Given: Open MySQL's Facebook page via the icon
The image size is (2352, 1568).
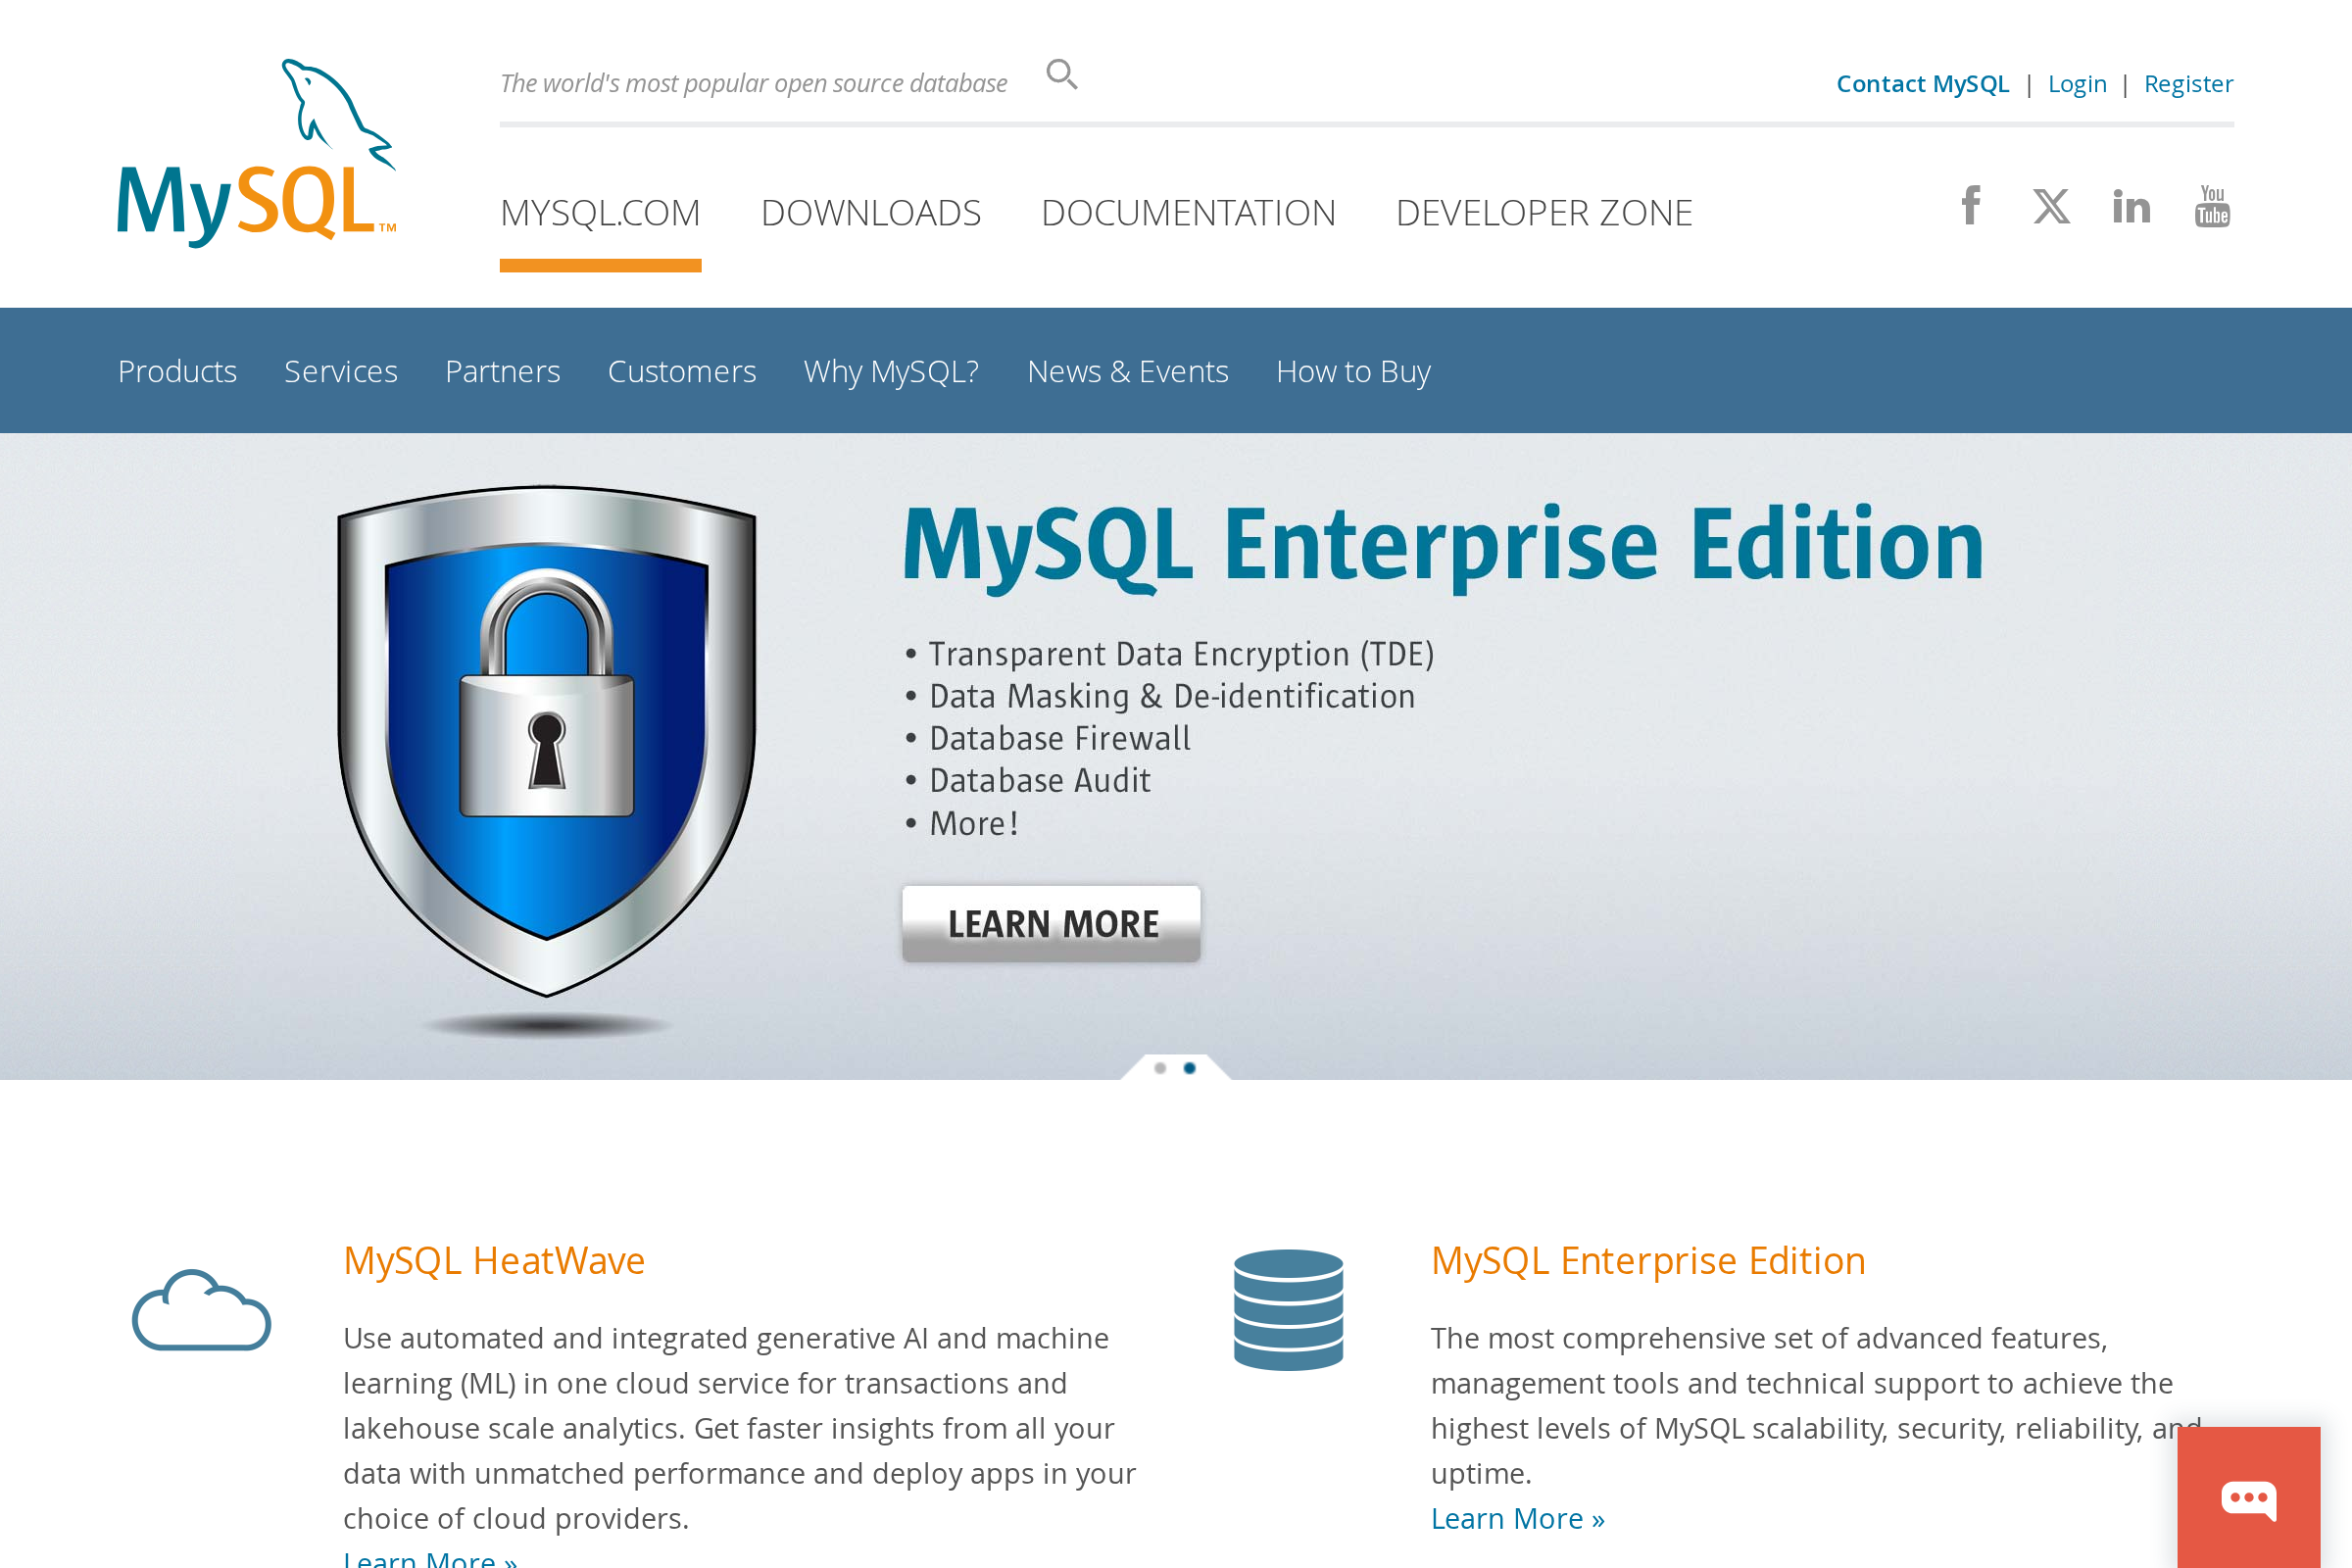Looking at the screenshot, I should (1971, 205).
